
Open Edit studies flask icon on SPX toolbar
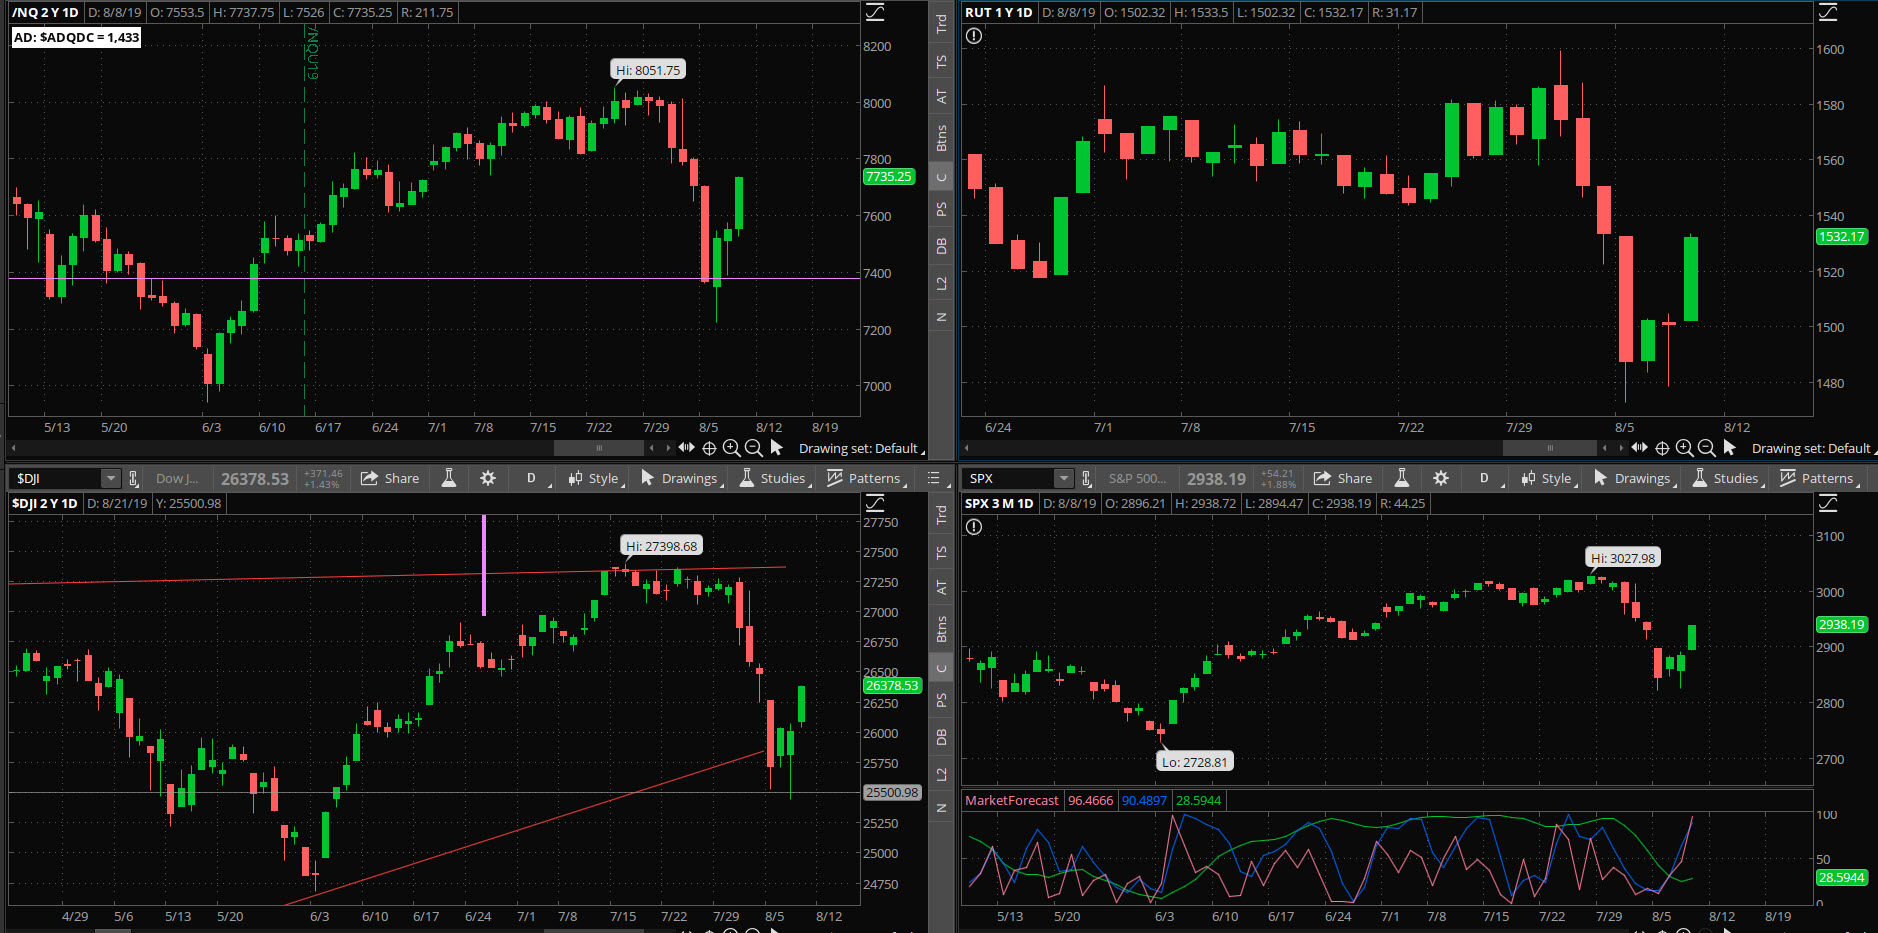tap(1402, 478)
